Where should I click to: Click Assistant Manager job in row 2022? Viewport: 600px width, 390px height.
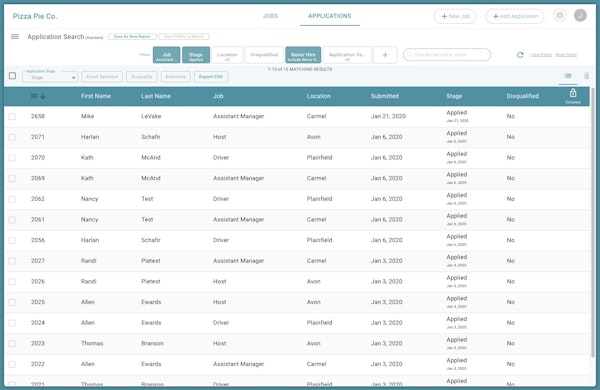238,364
